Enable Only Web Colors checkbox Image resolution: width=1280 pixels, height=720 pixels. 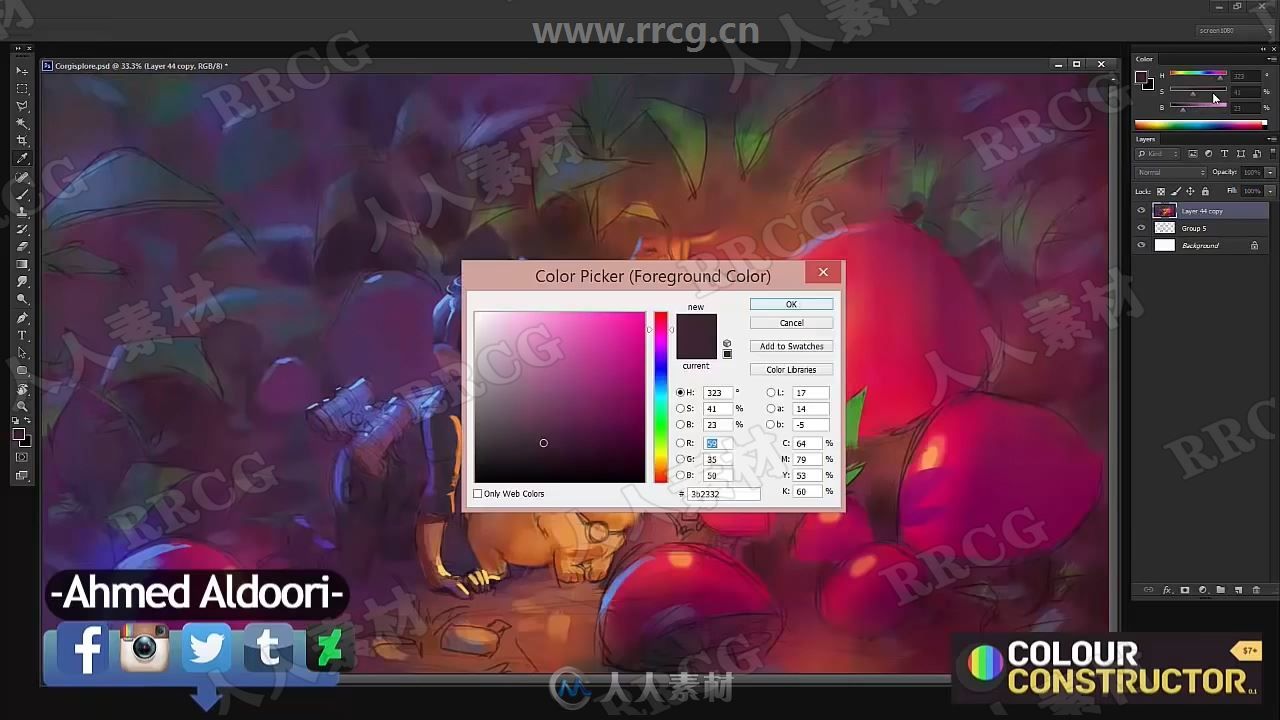(x=478, y=494)
